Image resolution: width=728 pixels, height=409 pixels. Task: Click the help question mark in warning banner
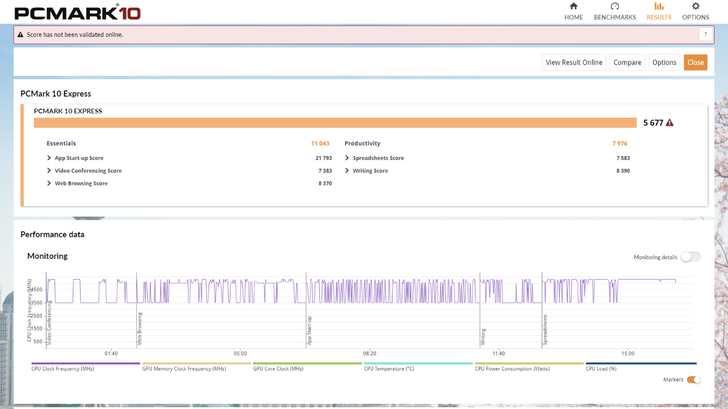pos(704,34)
